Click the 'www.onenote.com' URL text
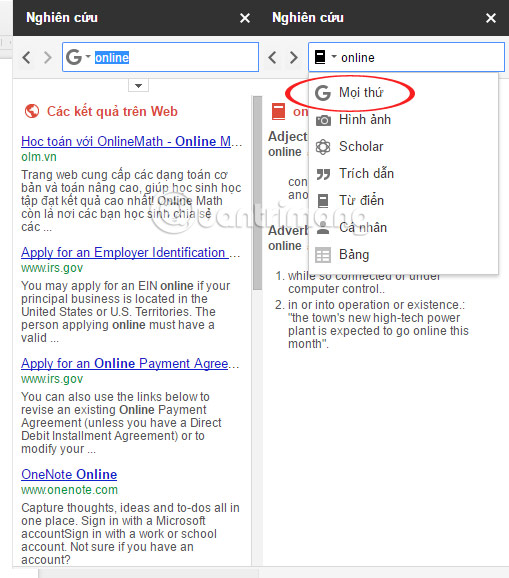The width and height of the screenshot is (509, 578). pos(69,490)
